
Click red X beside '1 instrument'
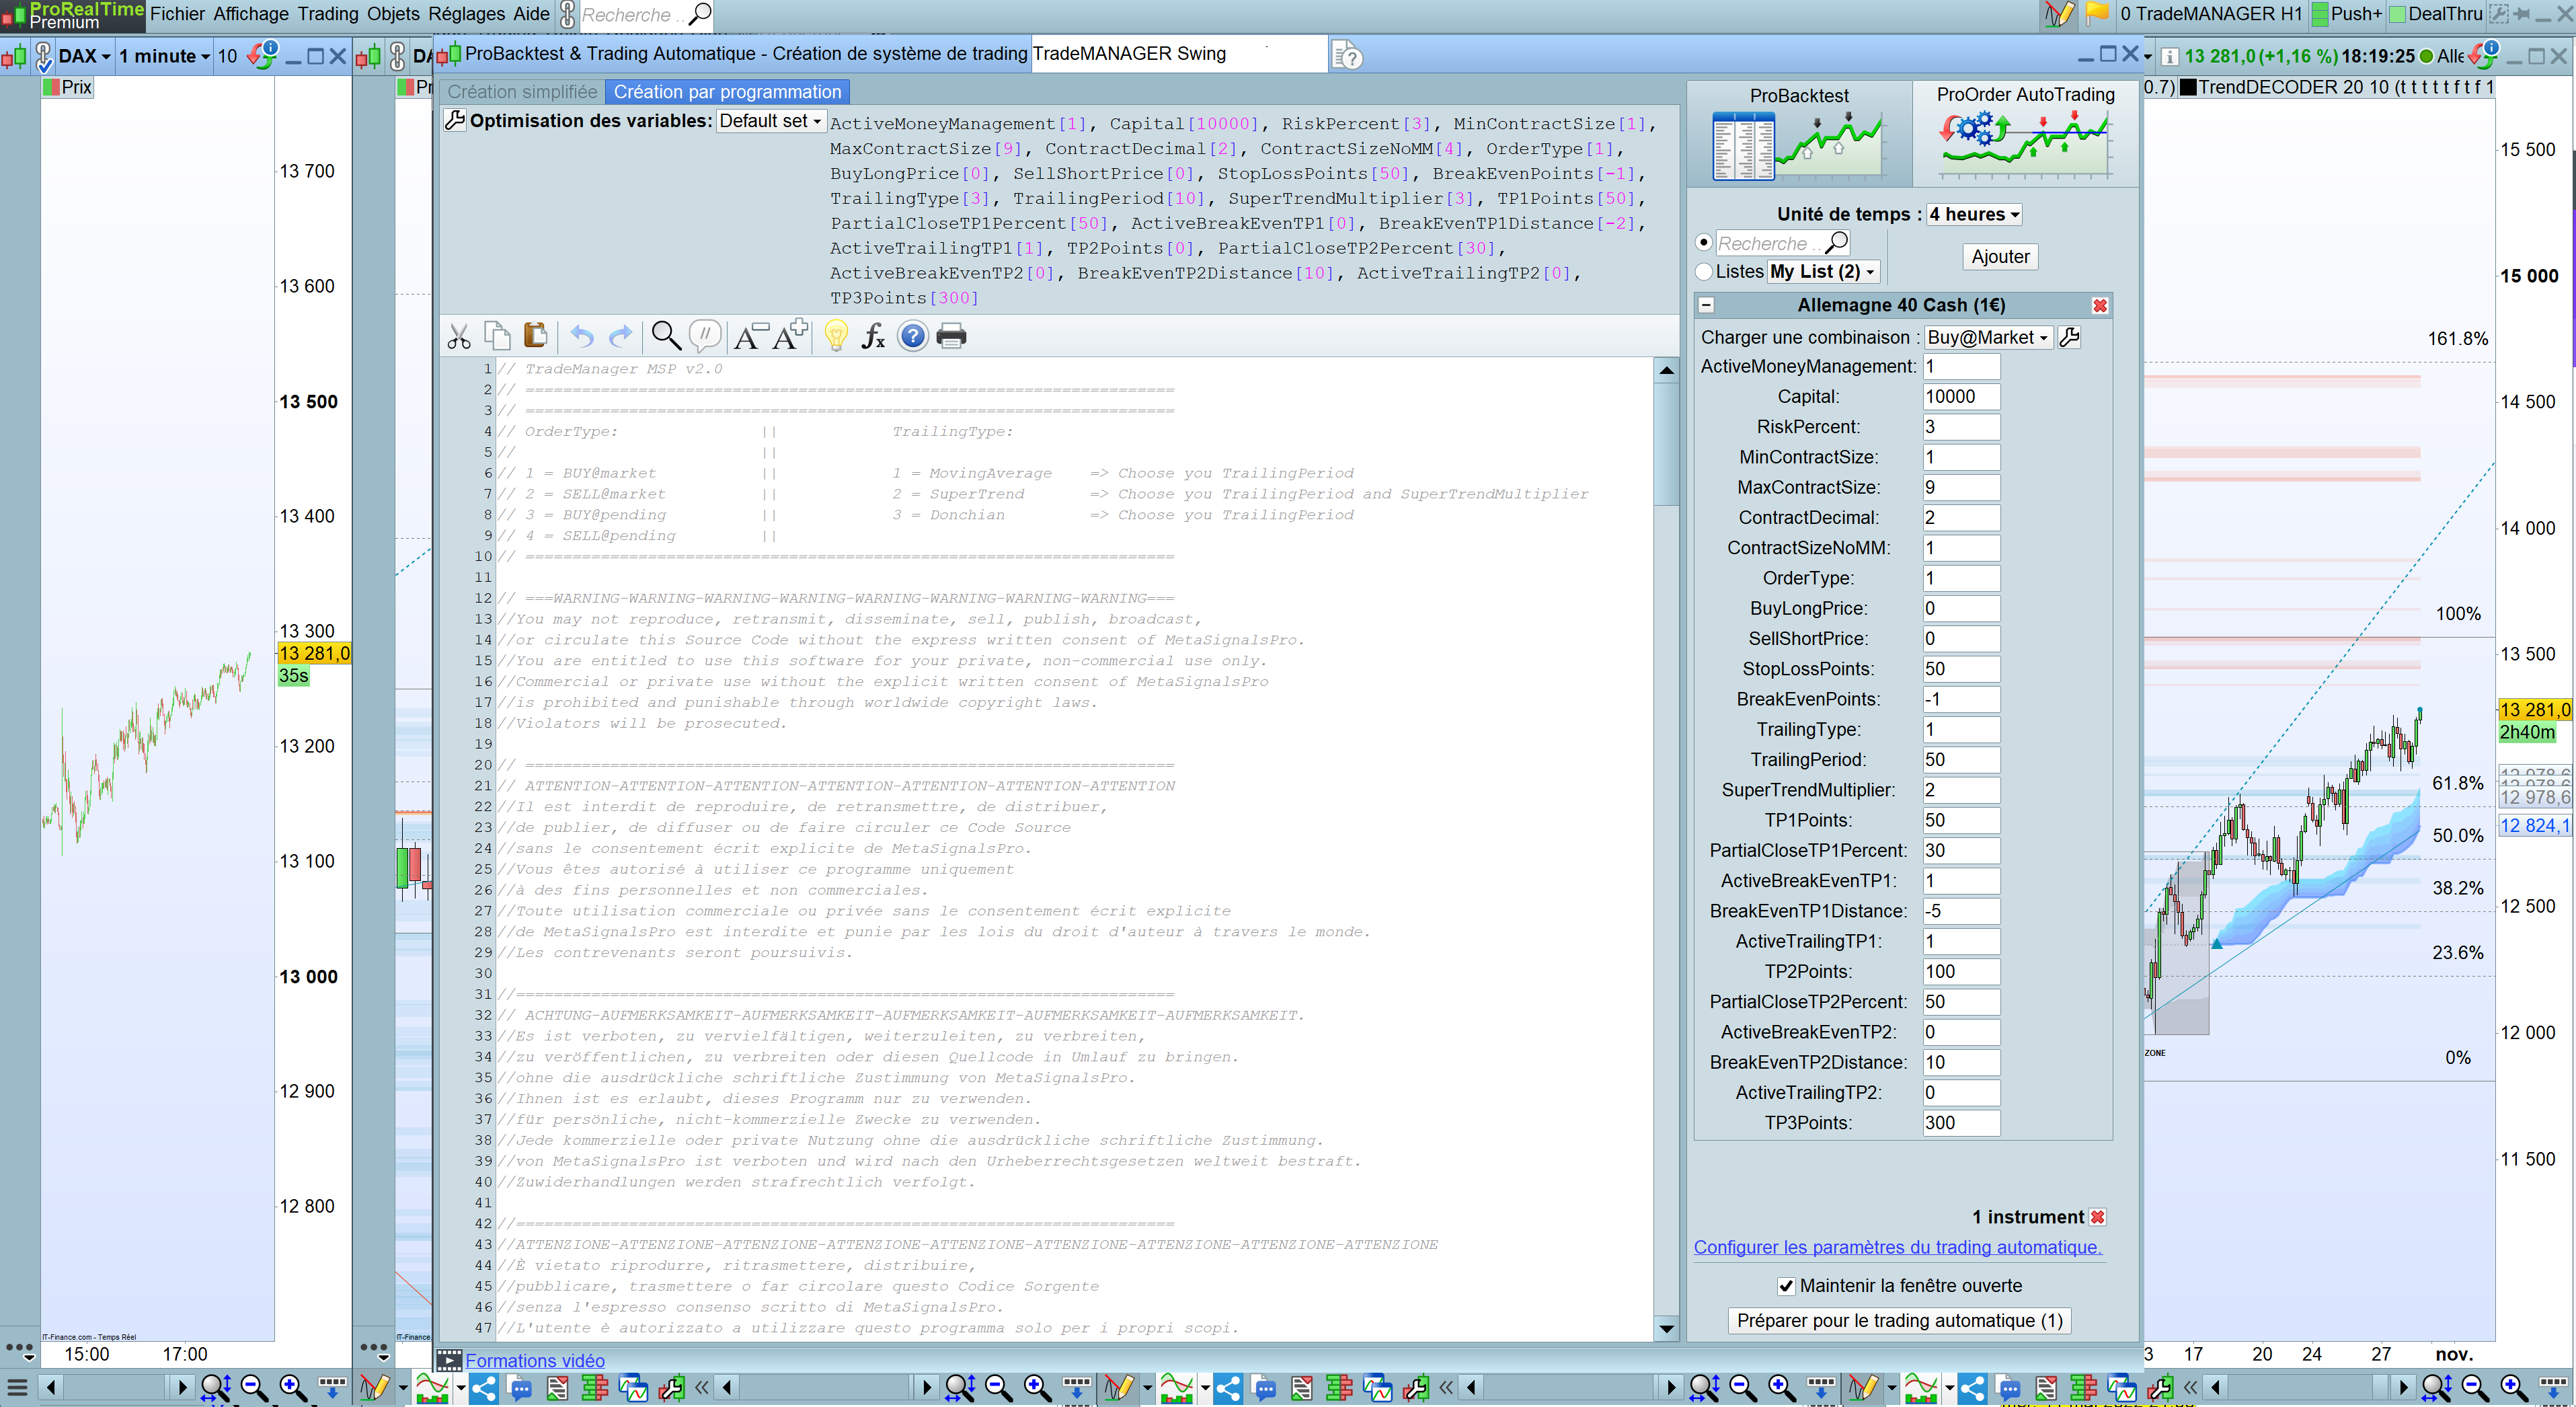[x=2098, y=1217]
